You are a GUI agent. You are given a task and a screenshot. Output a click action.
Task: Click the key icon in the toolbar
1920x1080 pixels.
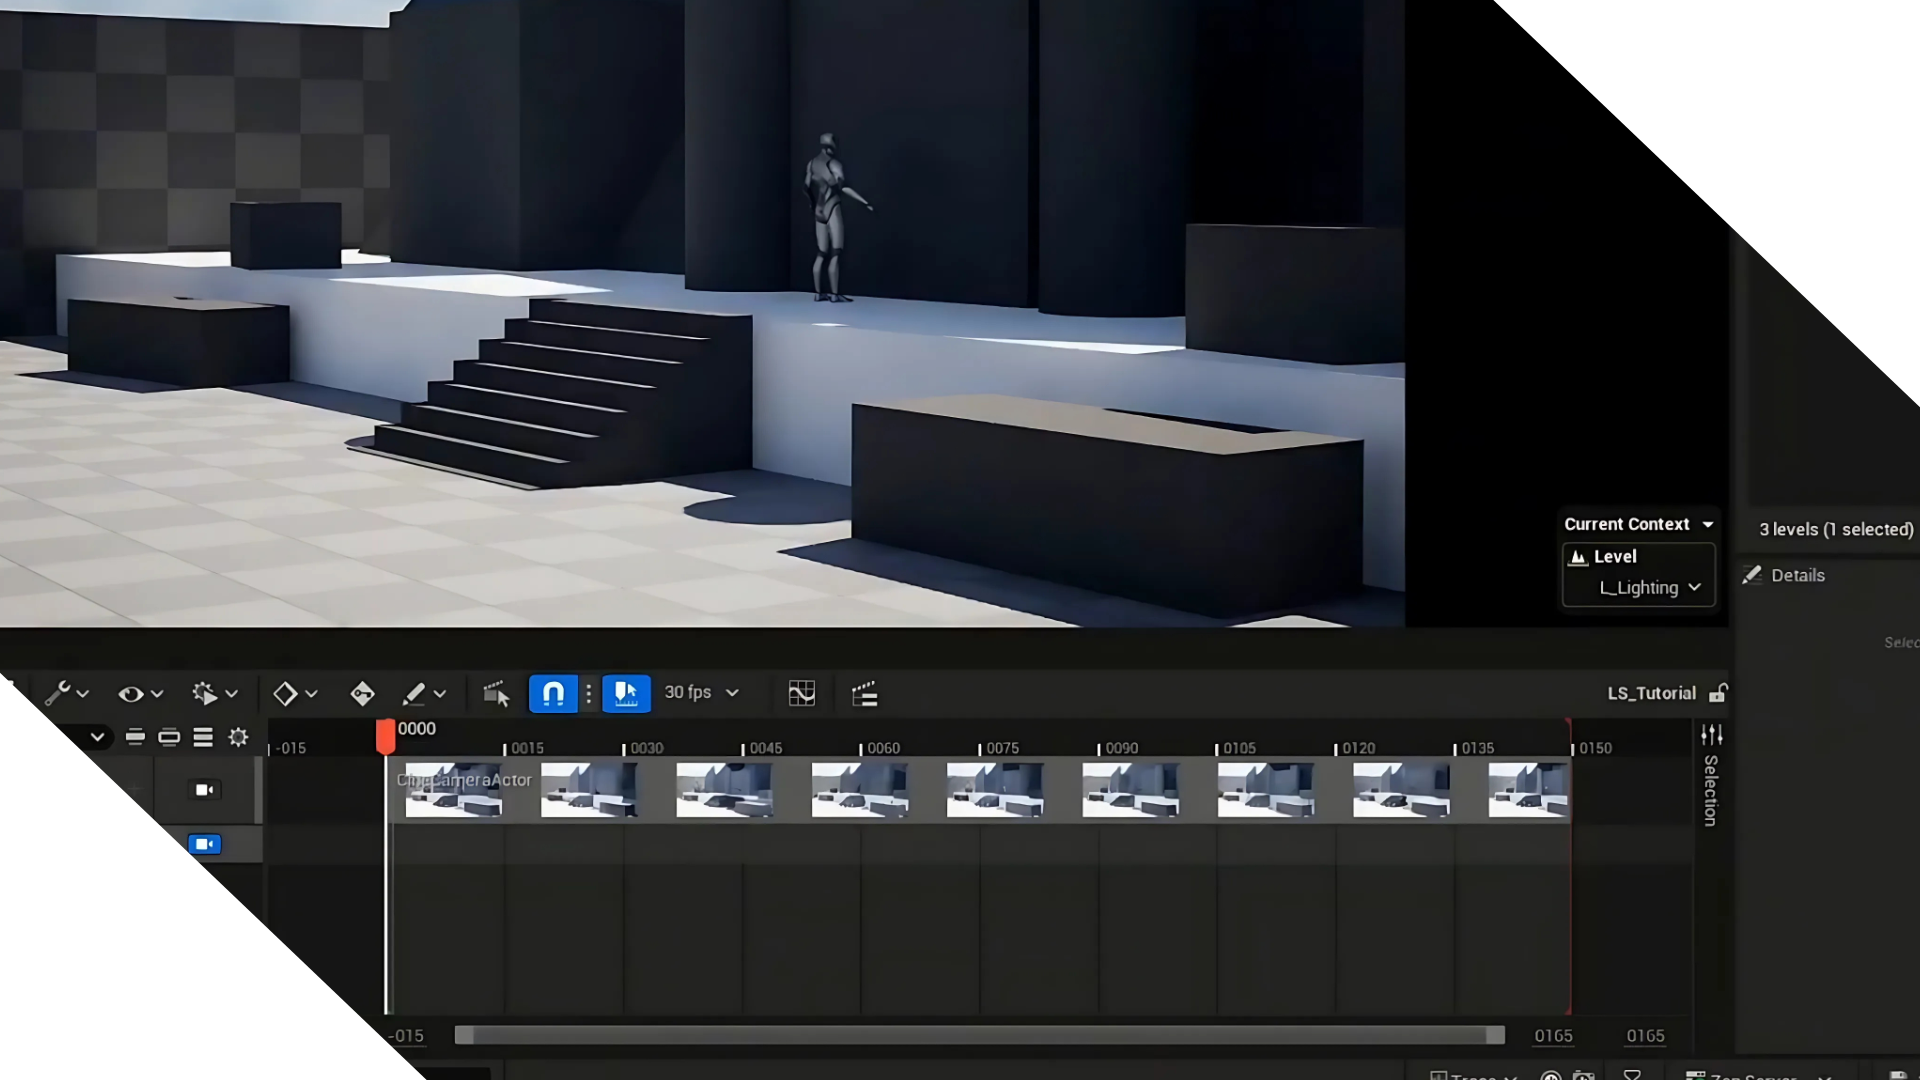pyautogui.click(x=362, y=693)
